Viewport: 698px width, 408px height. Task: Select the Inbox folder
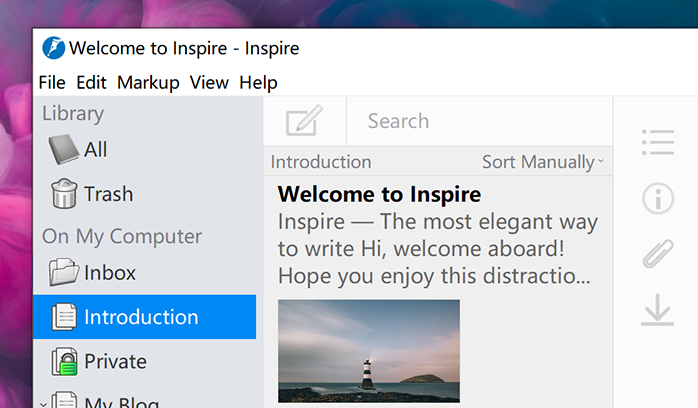pyautogui.click(x=109, y=273)
